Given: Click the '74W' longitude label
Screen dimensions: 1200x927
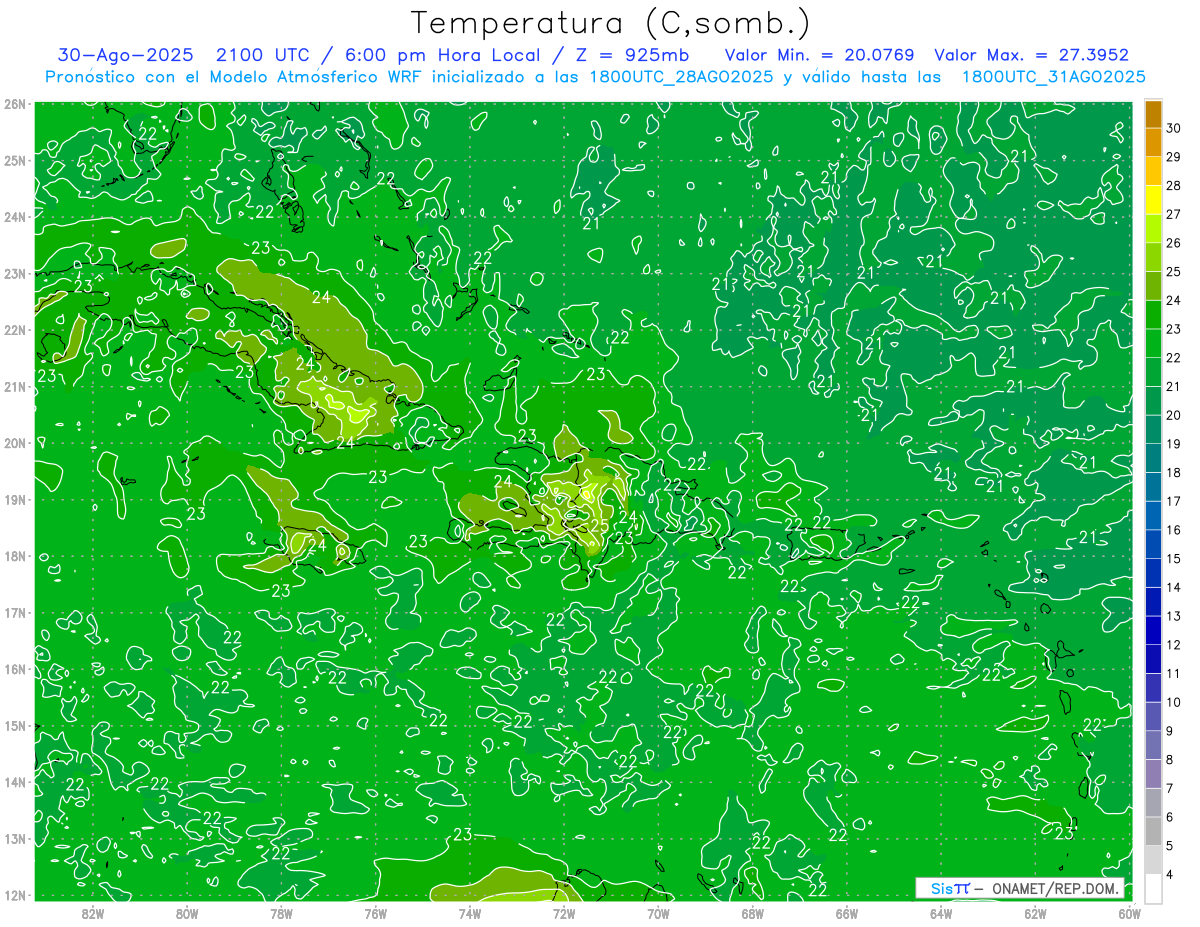Looking at the screenshot, I should tap(469, 913).
